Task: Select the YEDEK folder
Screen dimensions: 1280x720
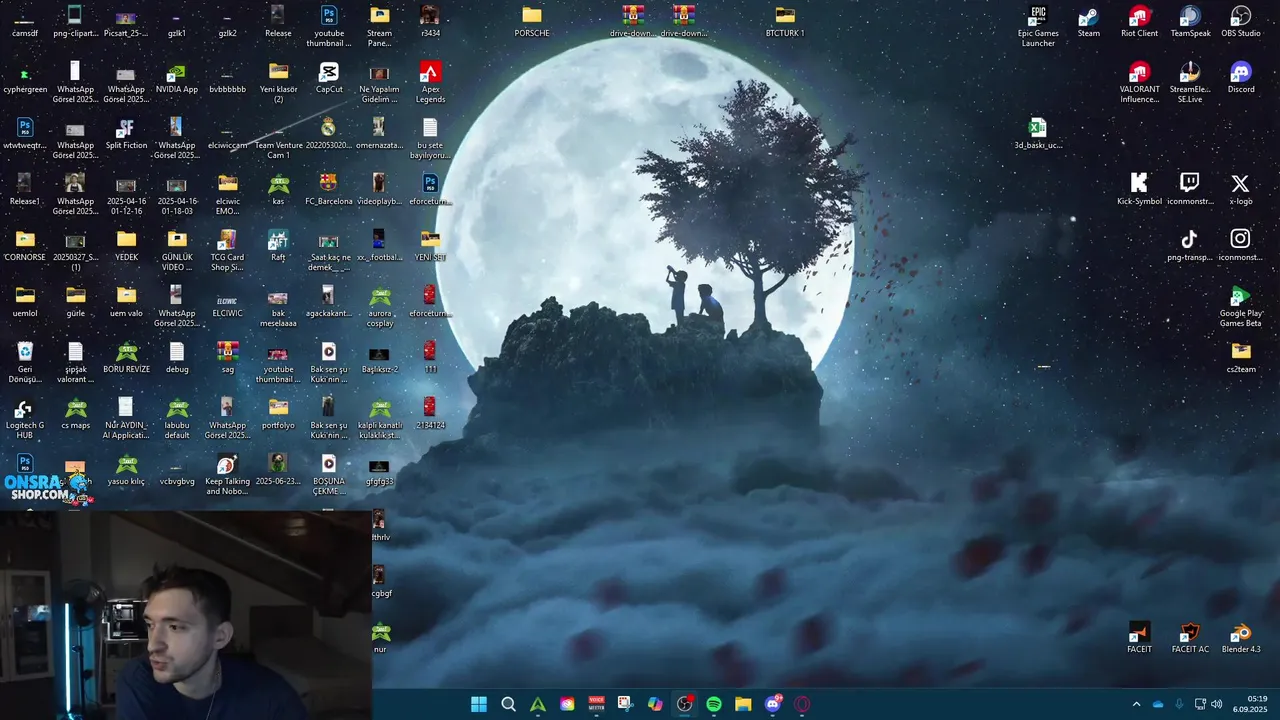Action: pos(126,246)
